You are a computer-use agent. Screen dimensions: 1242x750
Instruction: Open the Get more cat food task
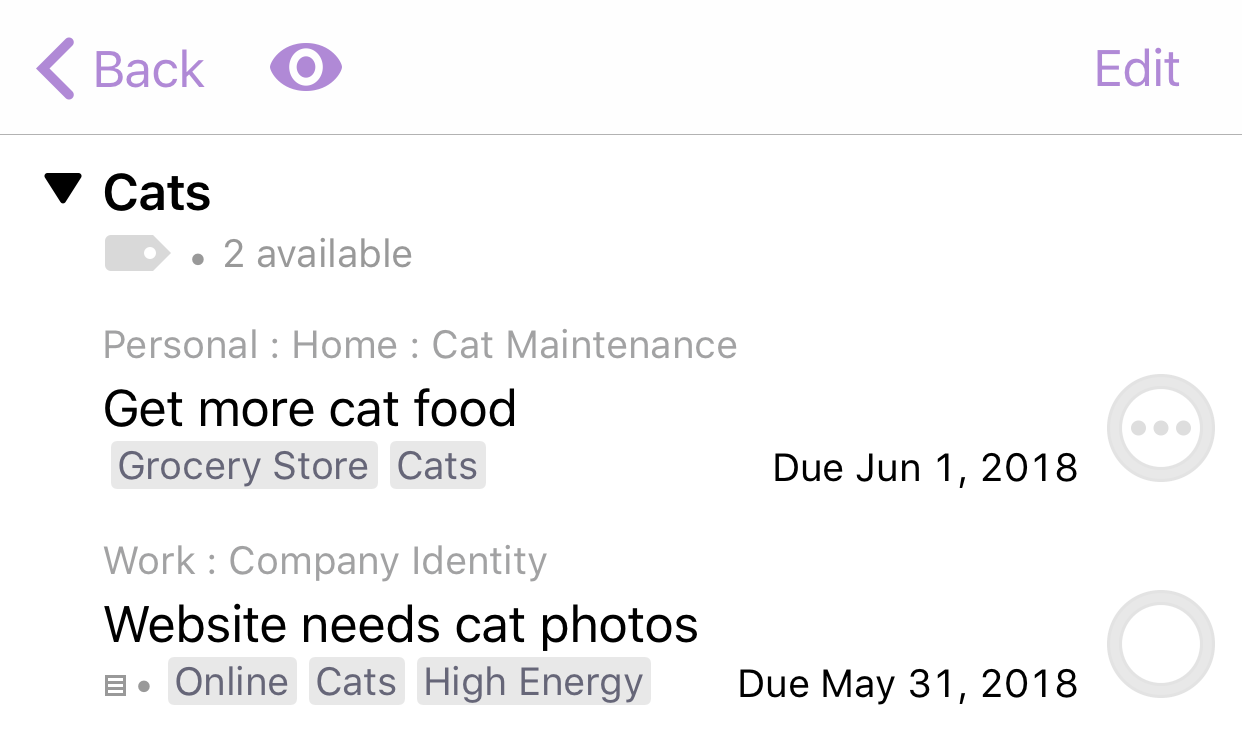coord(310,409)
